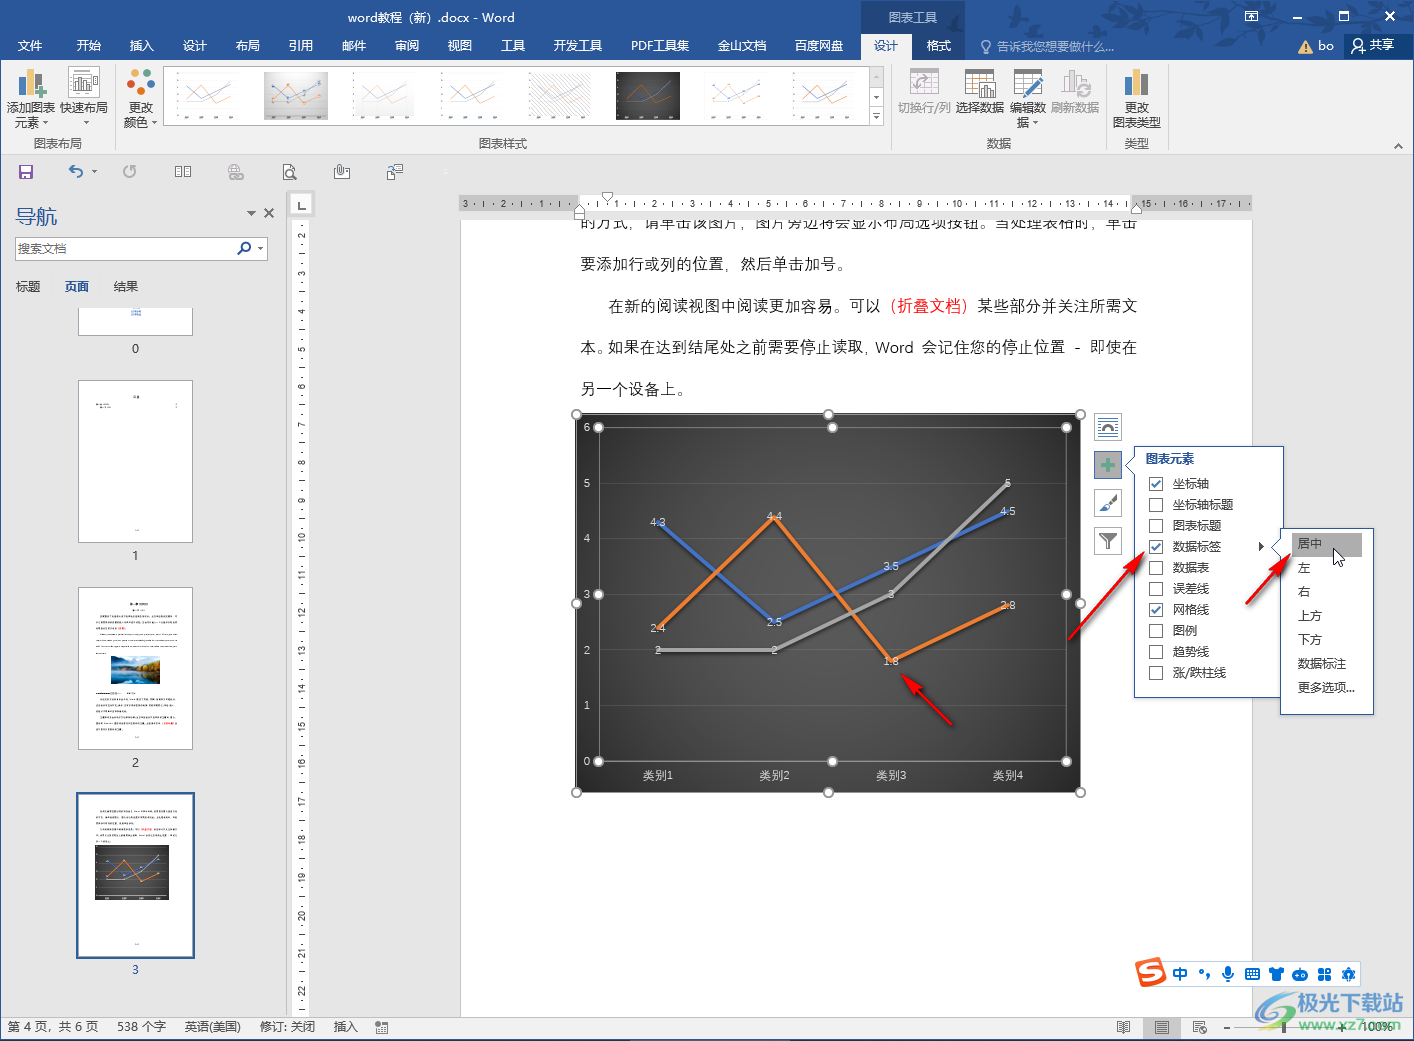Viewport: 1414px width, 1041px height.
Task: Toggle Sogou Chinese/English mode (中)
Action: pos(1180,974)
